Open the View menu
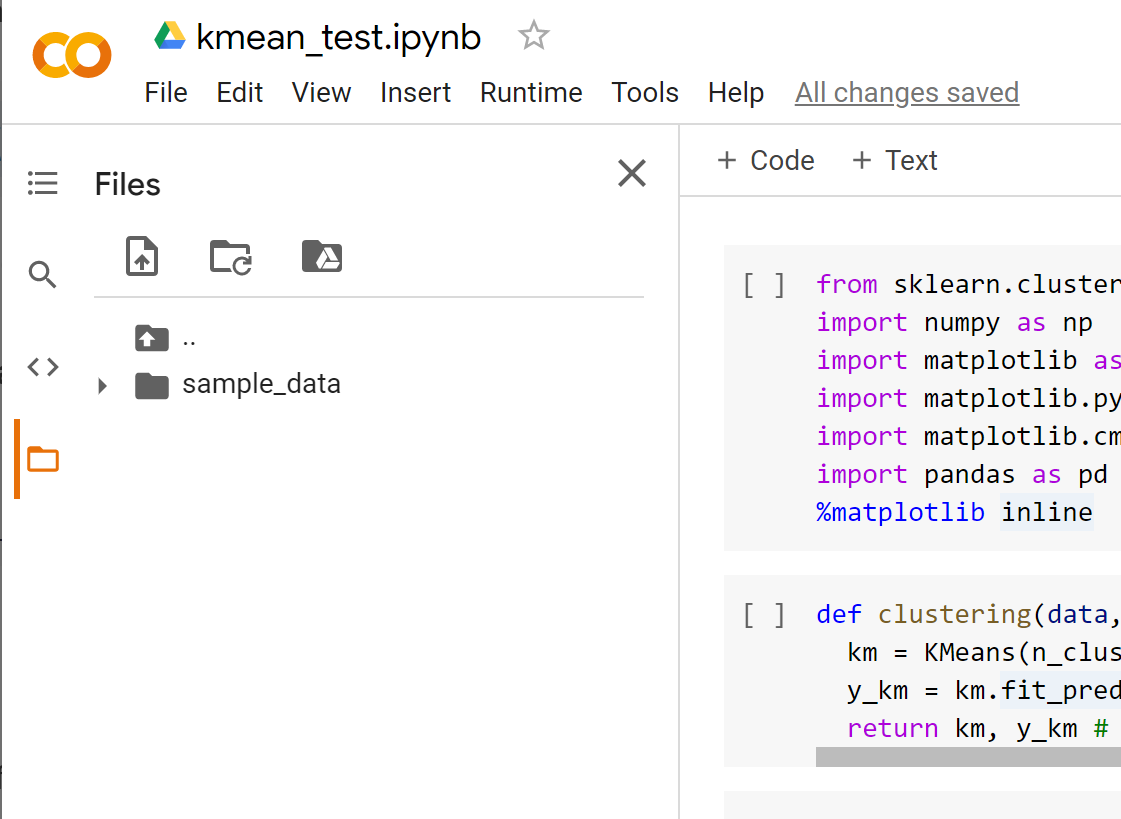 coord(321,93)
